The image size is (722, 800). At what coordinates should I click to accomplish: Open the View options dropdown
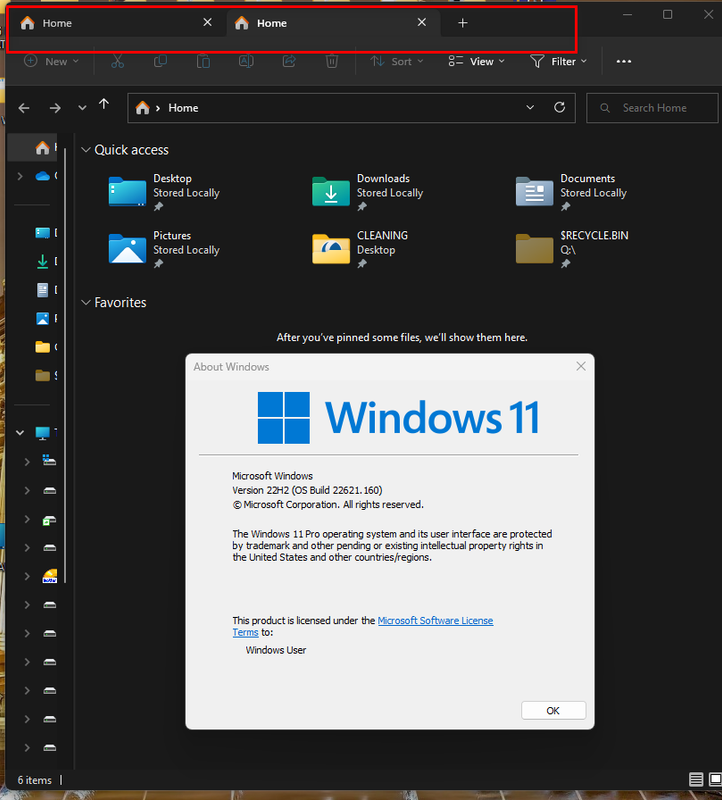pyautogui.click(x=477, y=61)
